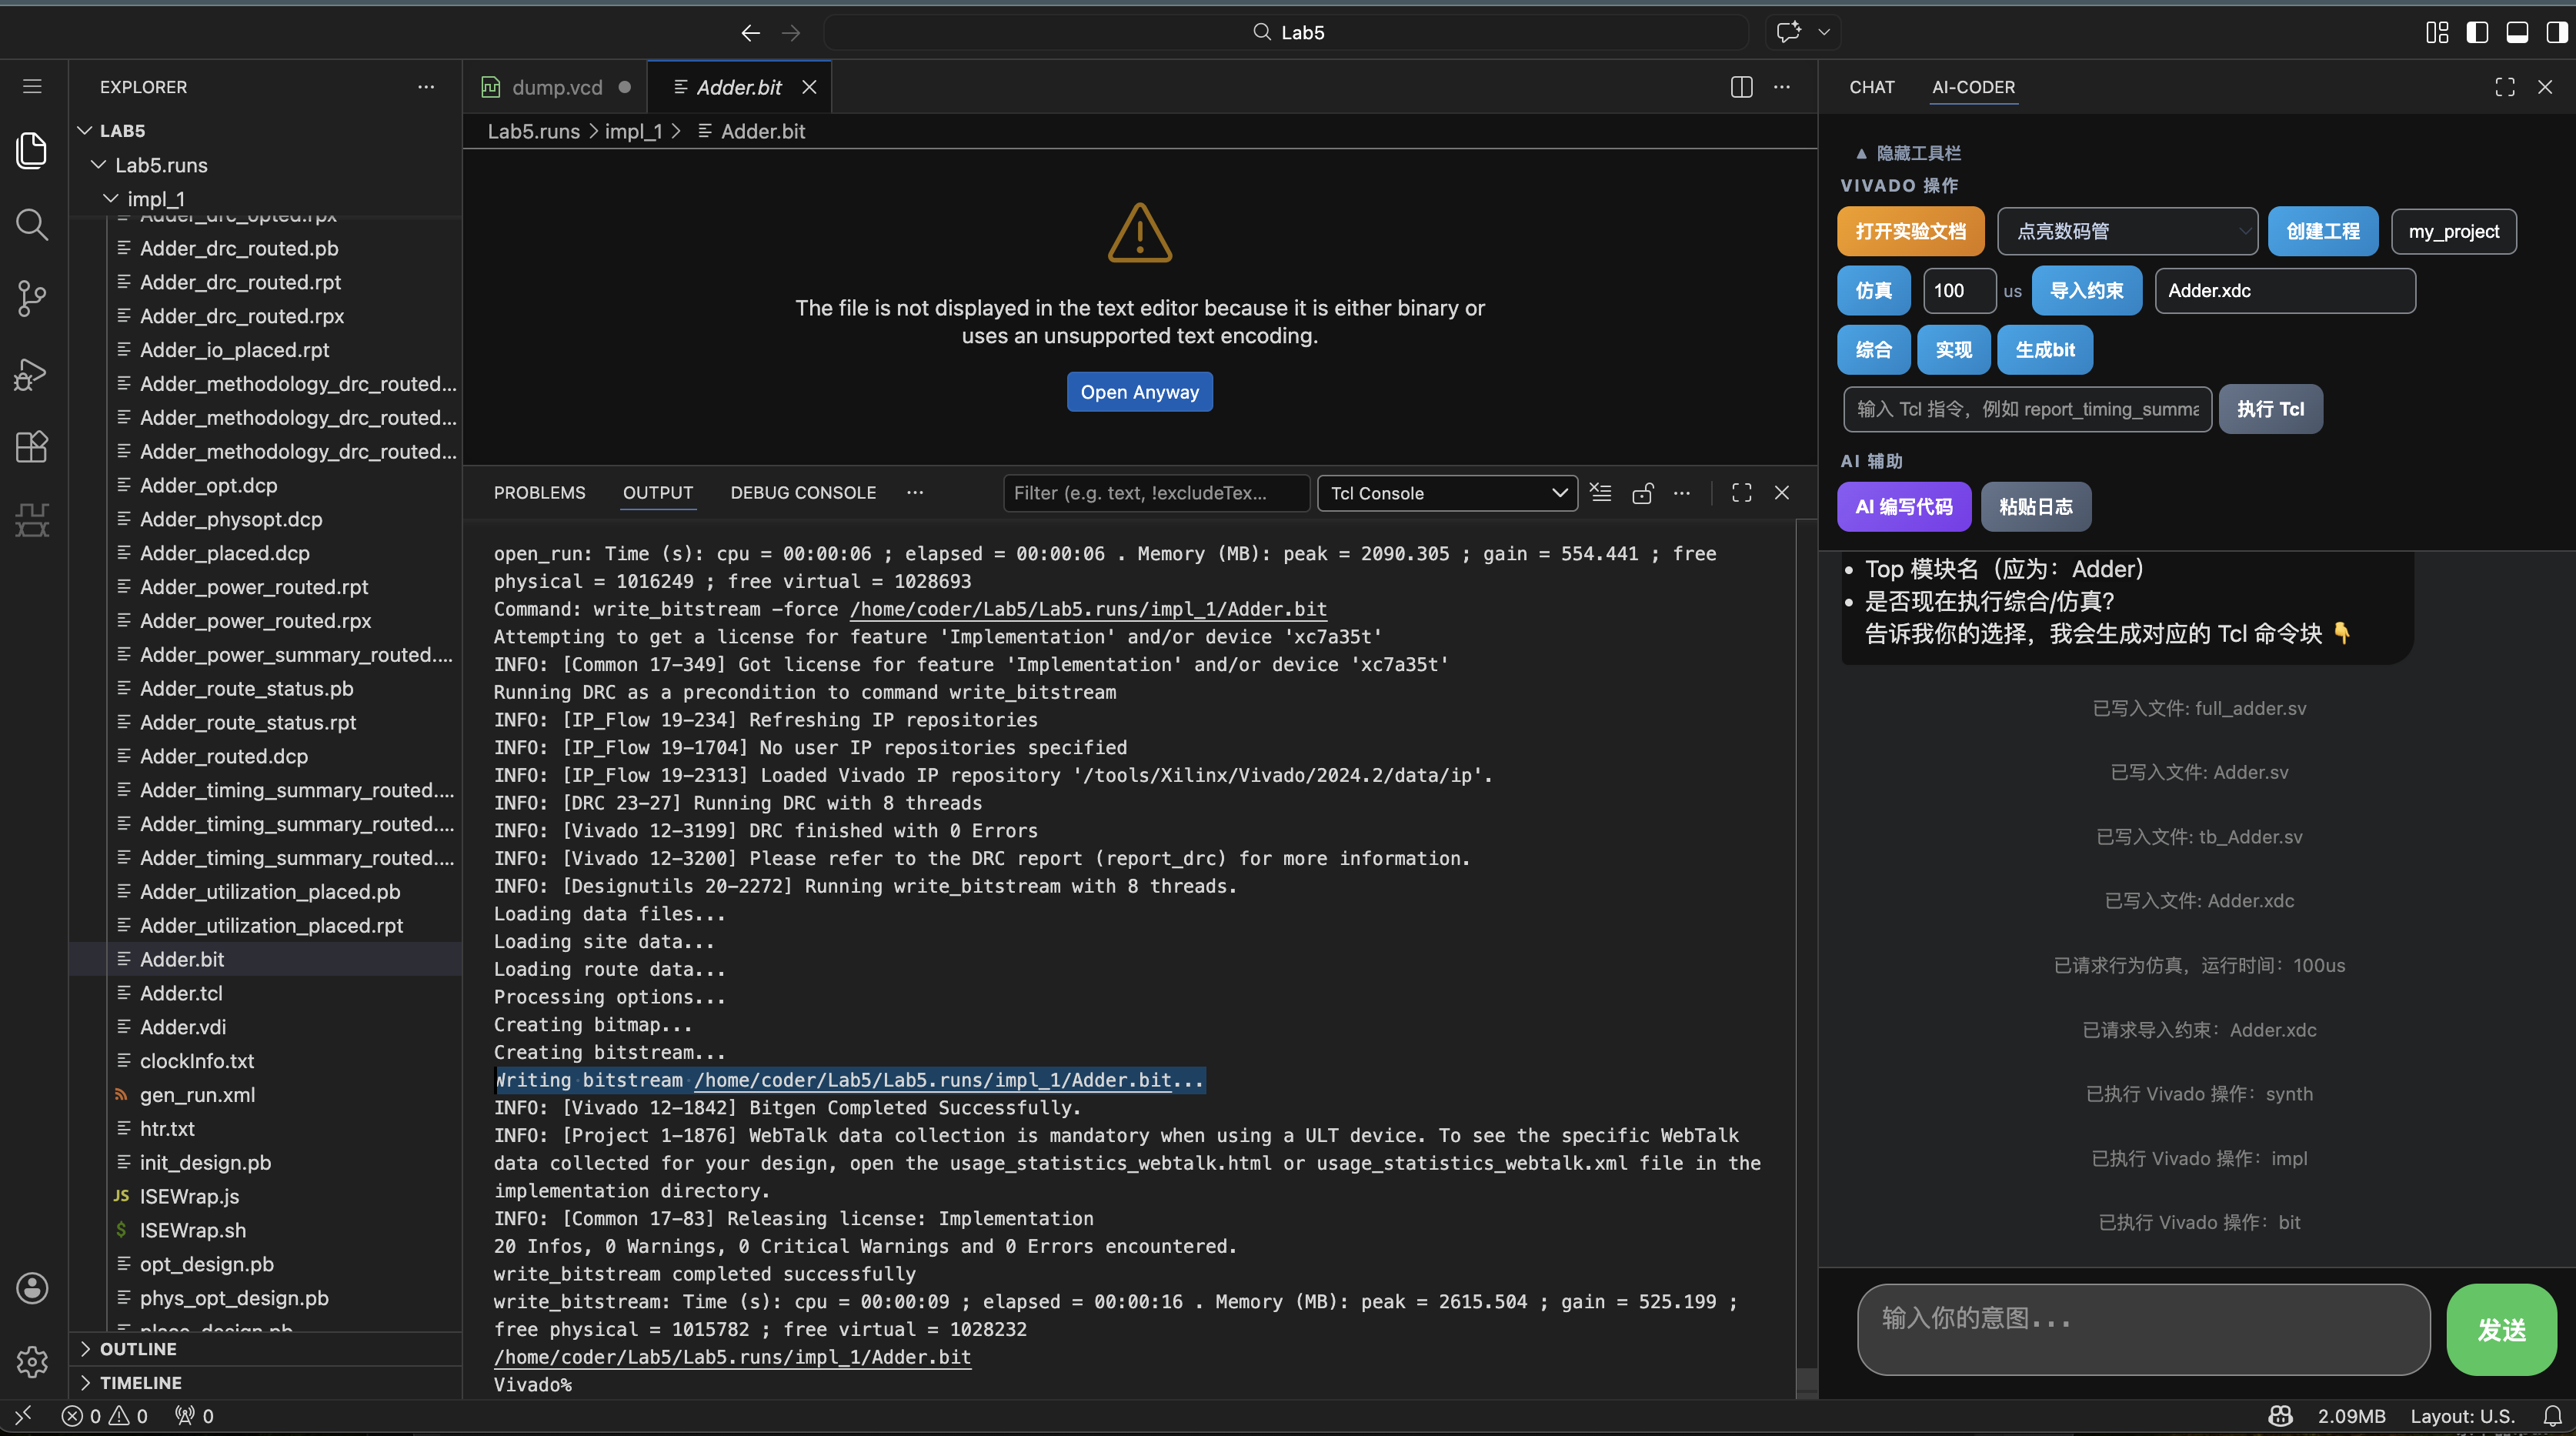Open the Accounts icon in the sidebar
Image resolution: width=2576 pixels, height=1436 pixels.
coord(31,1288)
